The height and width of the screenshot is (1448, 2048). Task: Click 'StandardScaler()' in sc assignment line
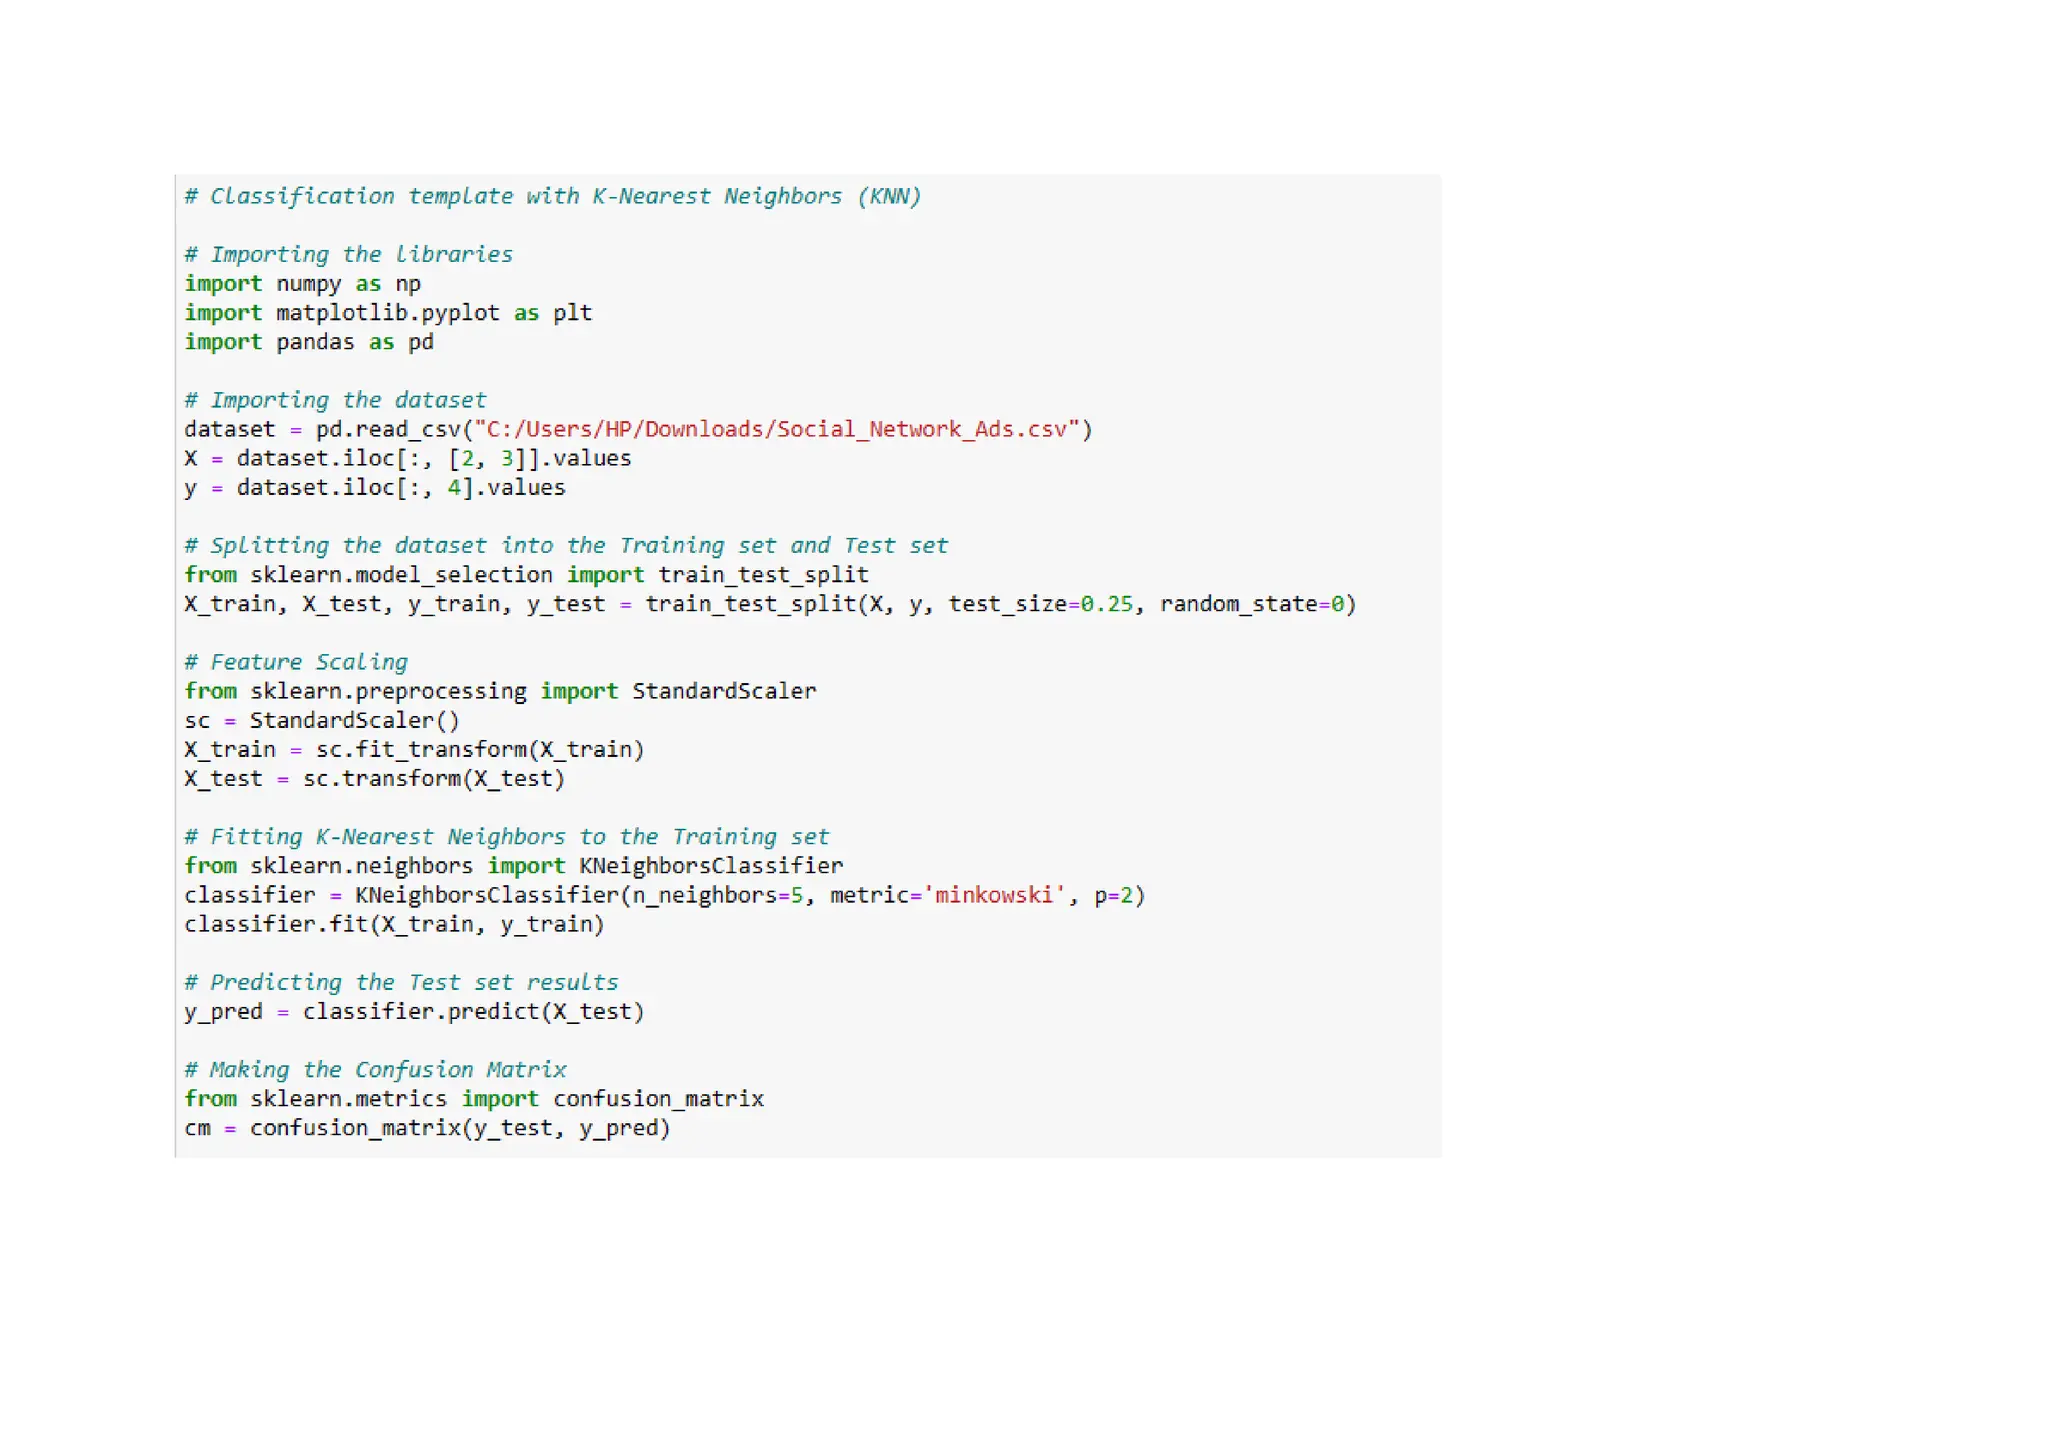point(354,721)
